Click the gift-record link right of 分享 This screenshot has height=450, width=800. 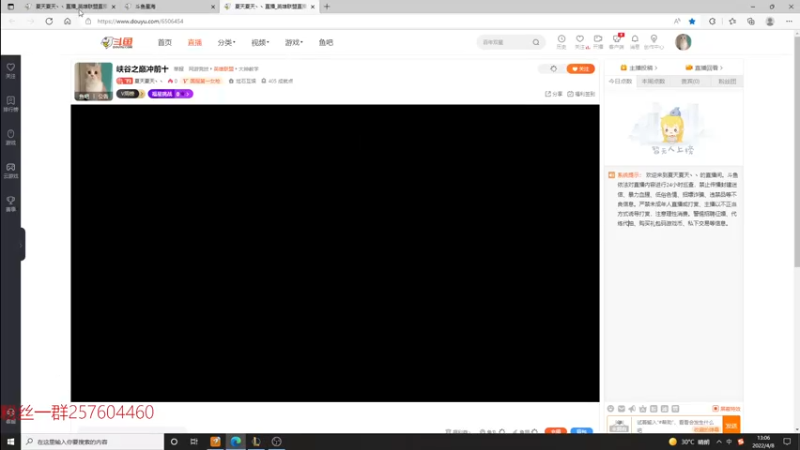[x=581, y=94]
